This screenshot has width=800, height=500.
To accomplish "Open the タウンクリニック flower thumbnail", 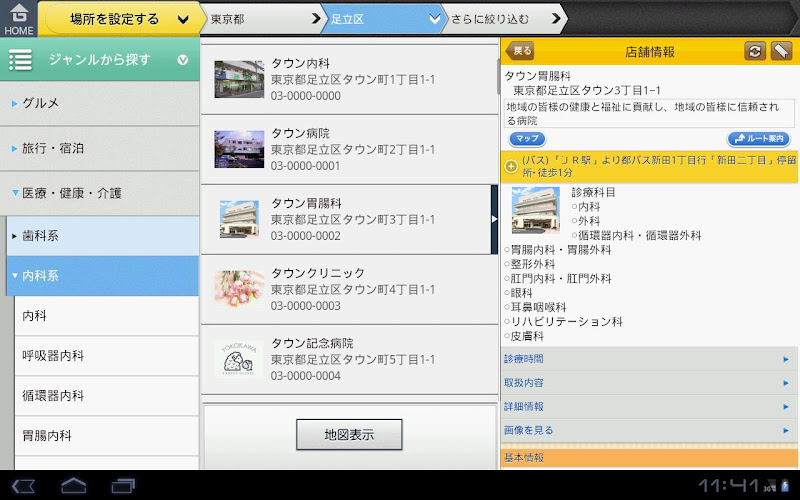I will (239, 289).
